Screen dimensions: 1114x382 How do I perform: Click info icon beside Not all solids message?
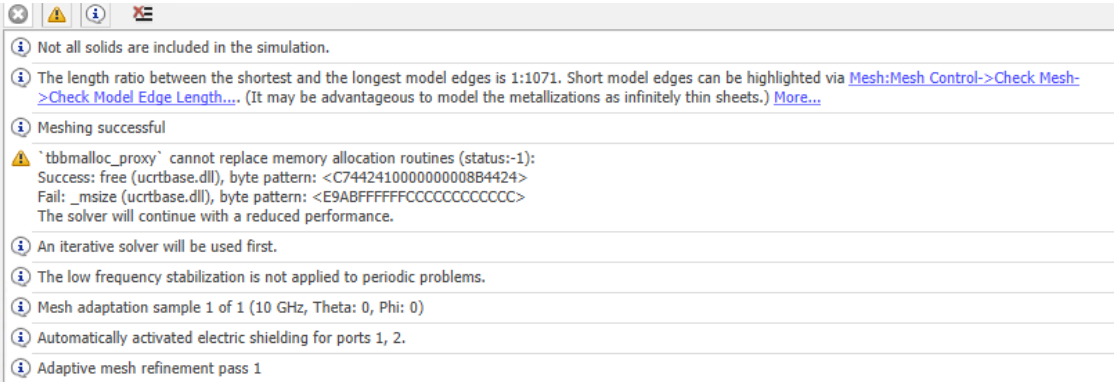pyautogui.click(x=22, y=48)
